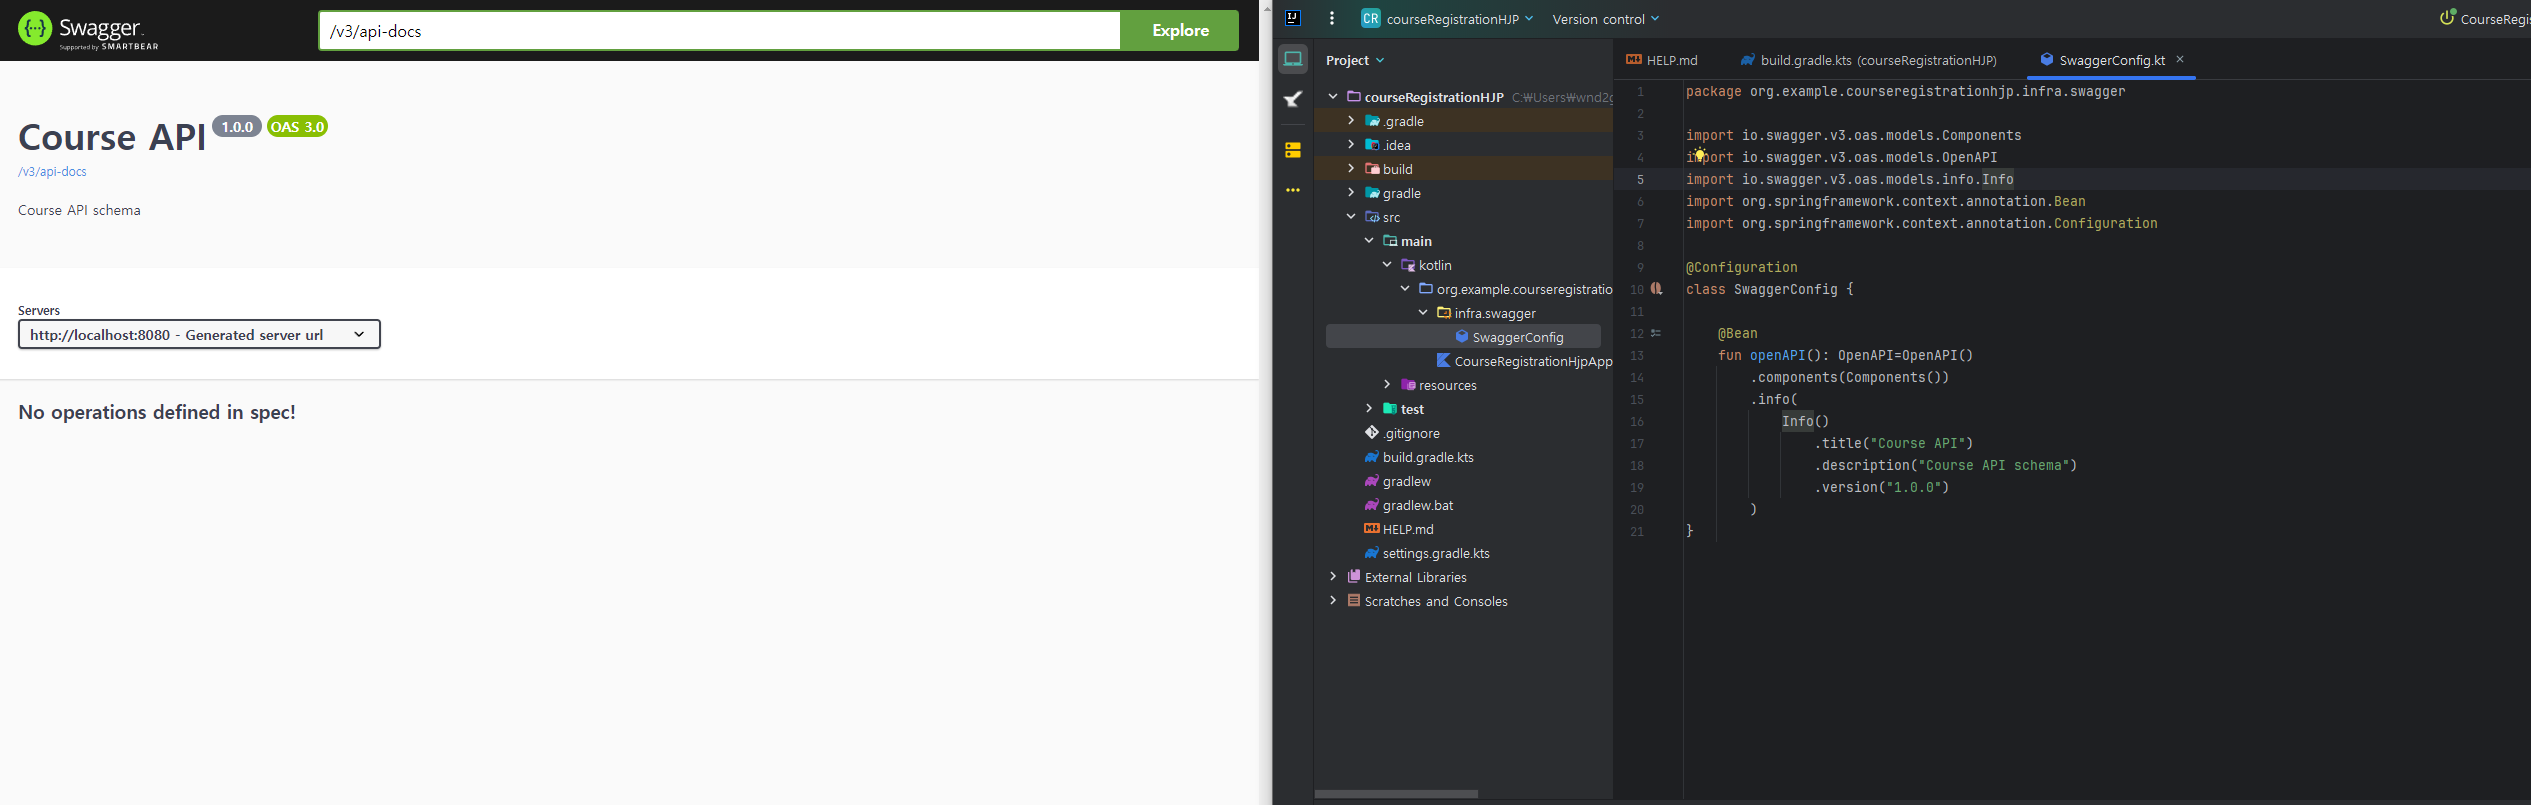The image size is (2531, 805).
Task: Click the IntelliJ application logo icon
Action: (x=1293, y=18)
